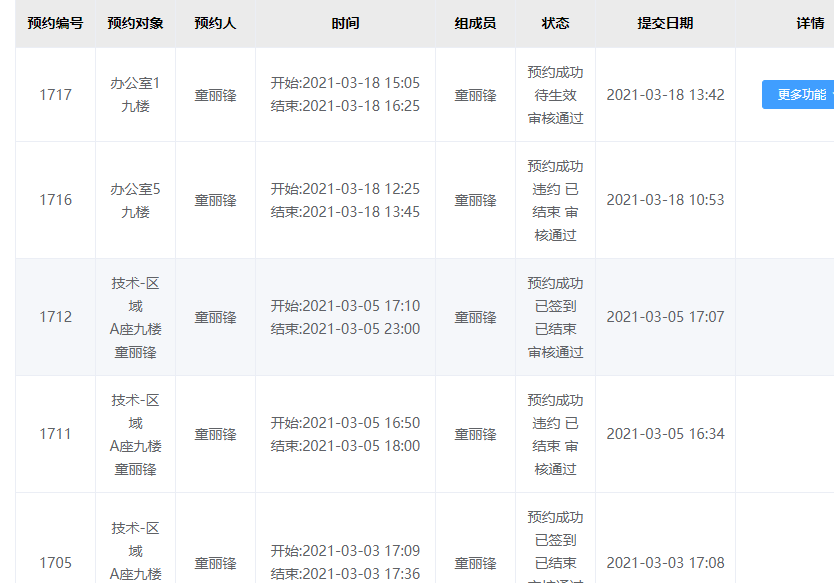This screenshot has height=583, width=834.
Task: Click the 状态 column header
Action: pos(555,23)
